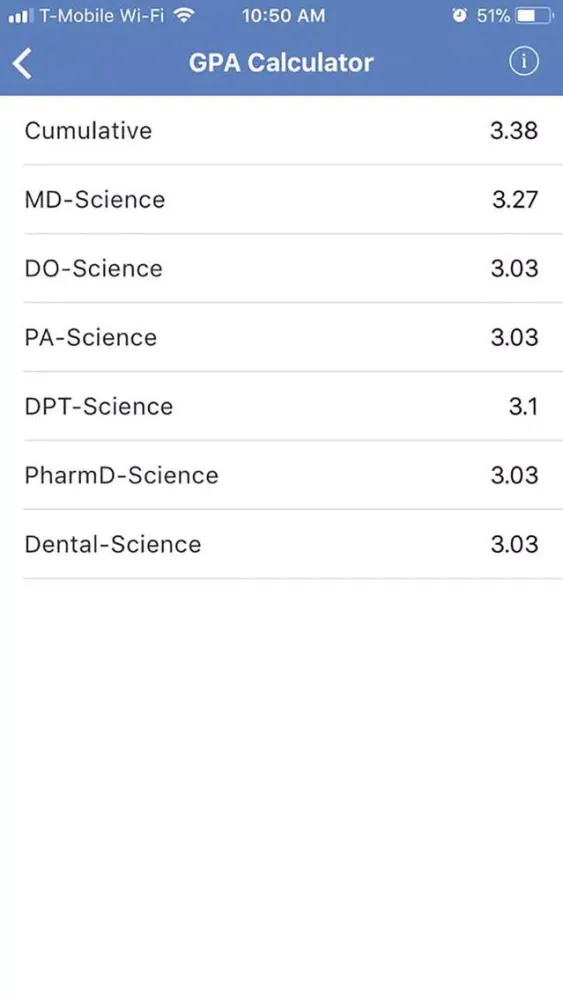563x1000 pixels.
Task: Tap the battery indicator icon
Action: point(534,16)
